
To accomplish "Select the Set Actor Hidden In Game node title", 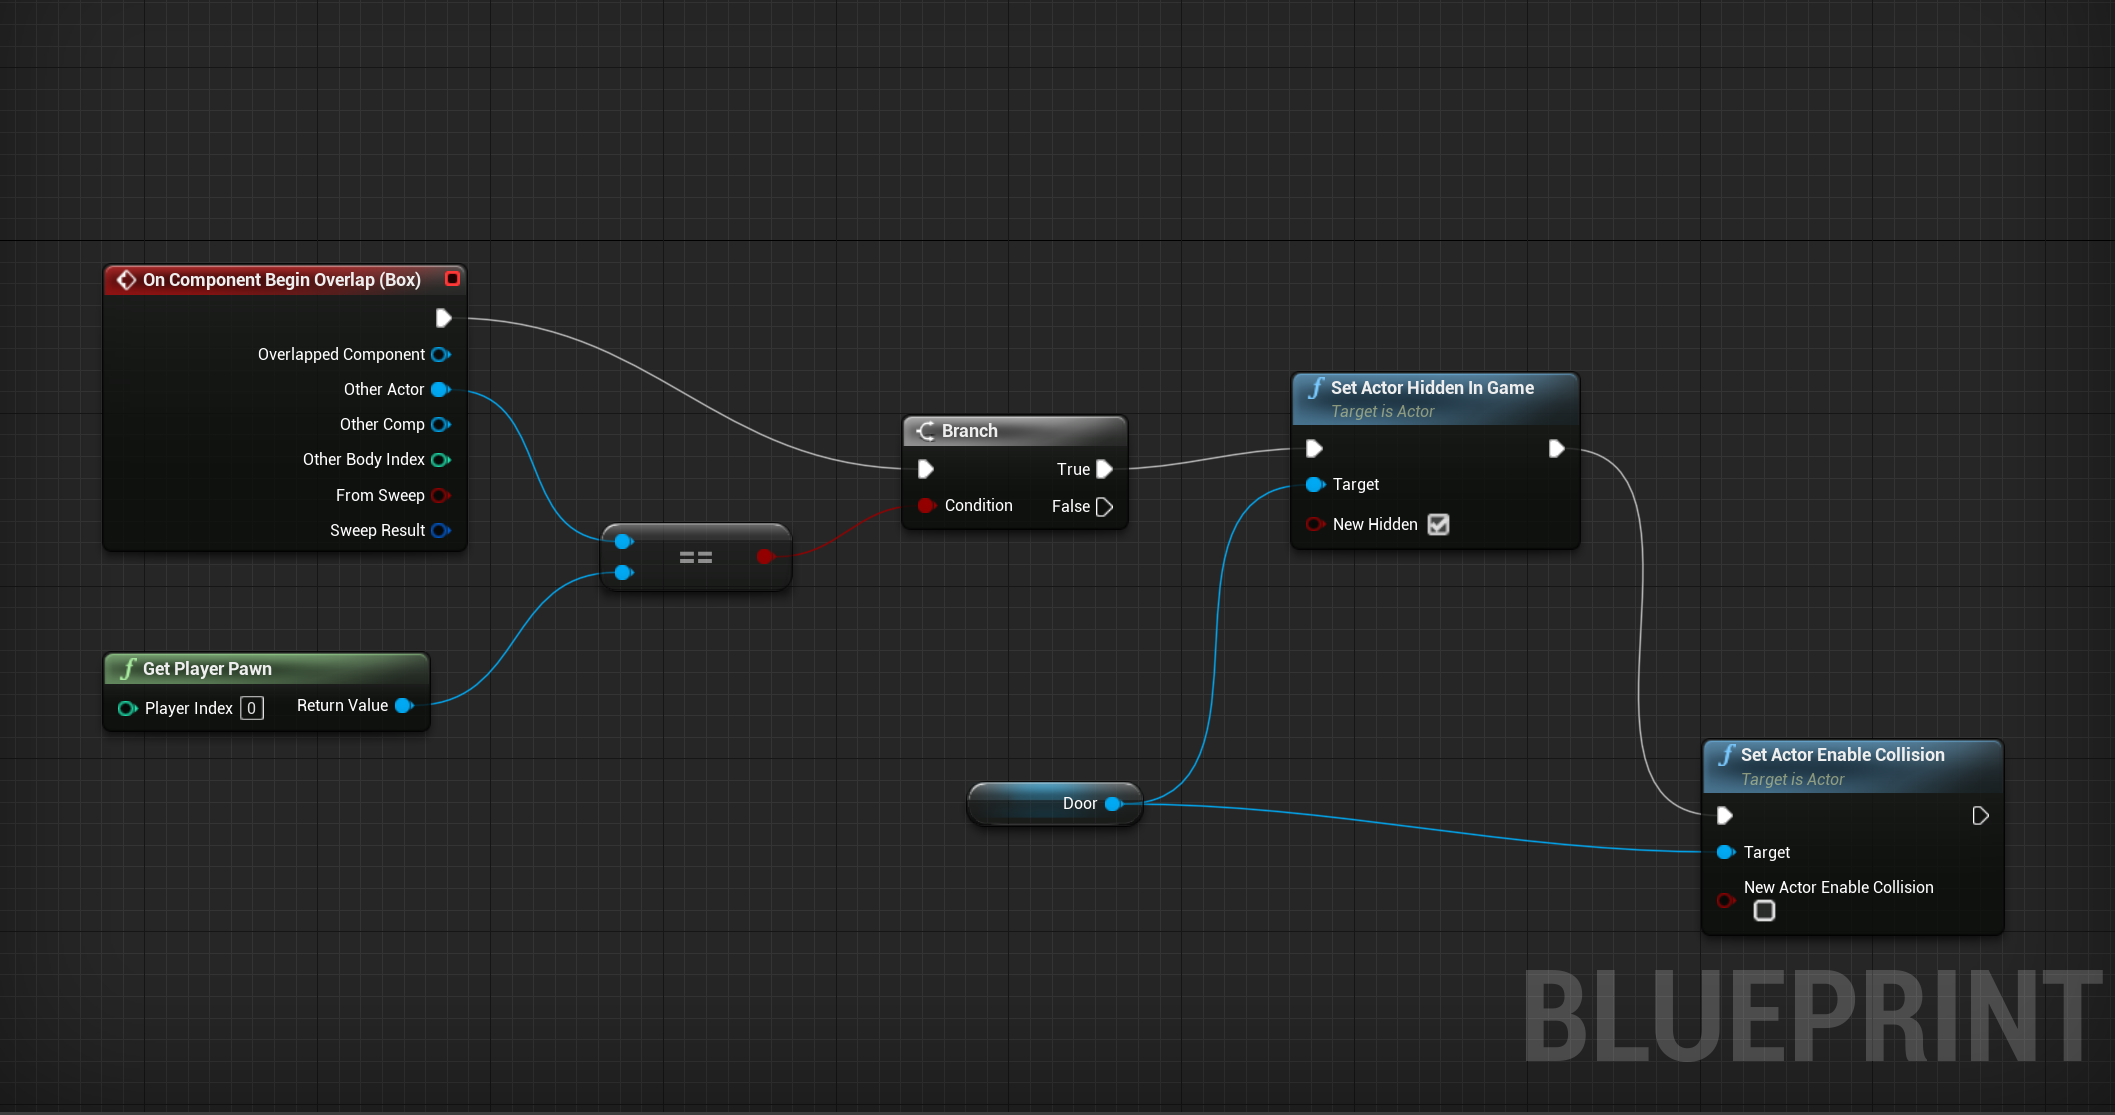I will (x=1431, y=388).
